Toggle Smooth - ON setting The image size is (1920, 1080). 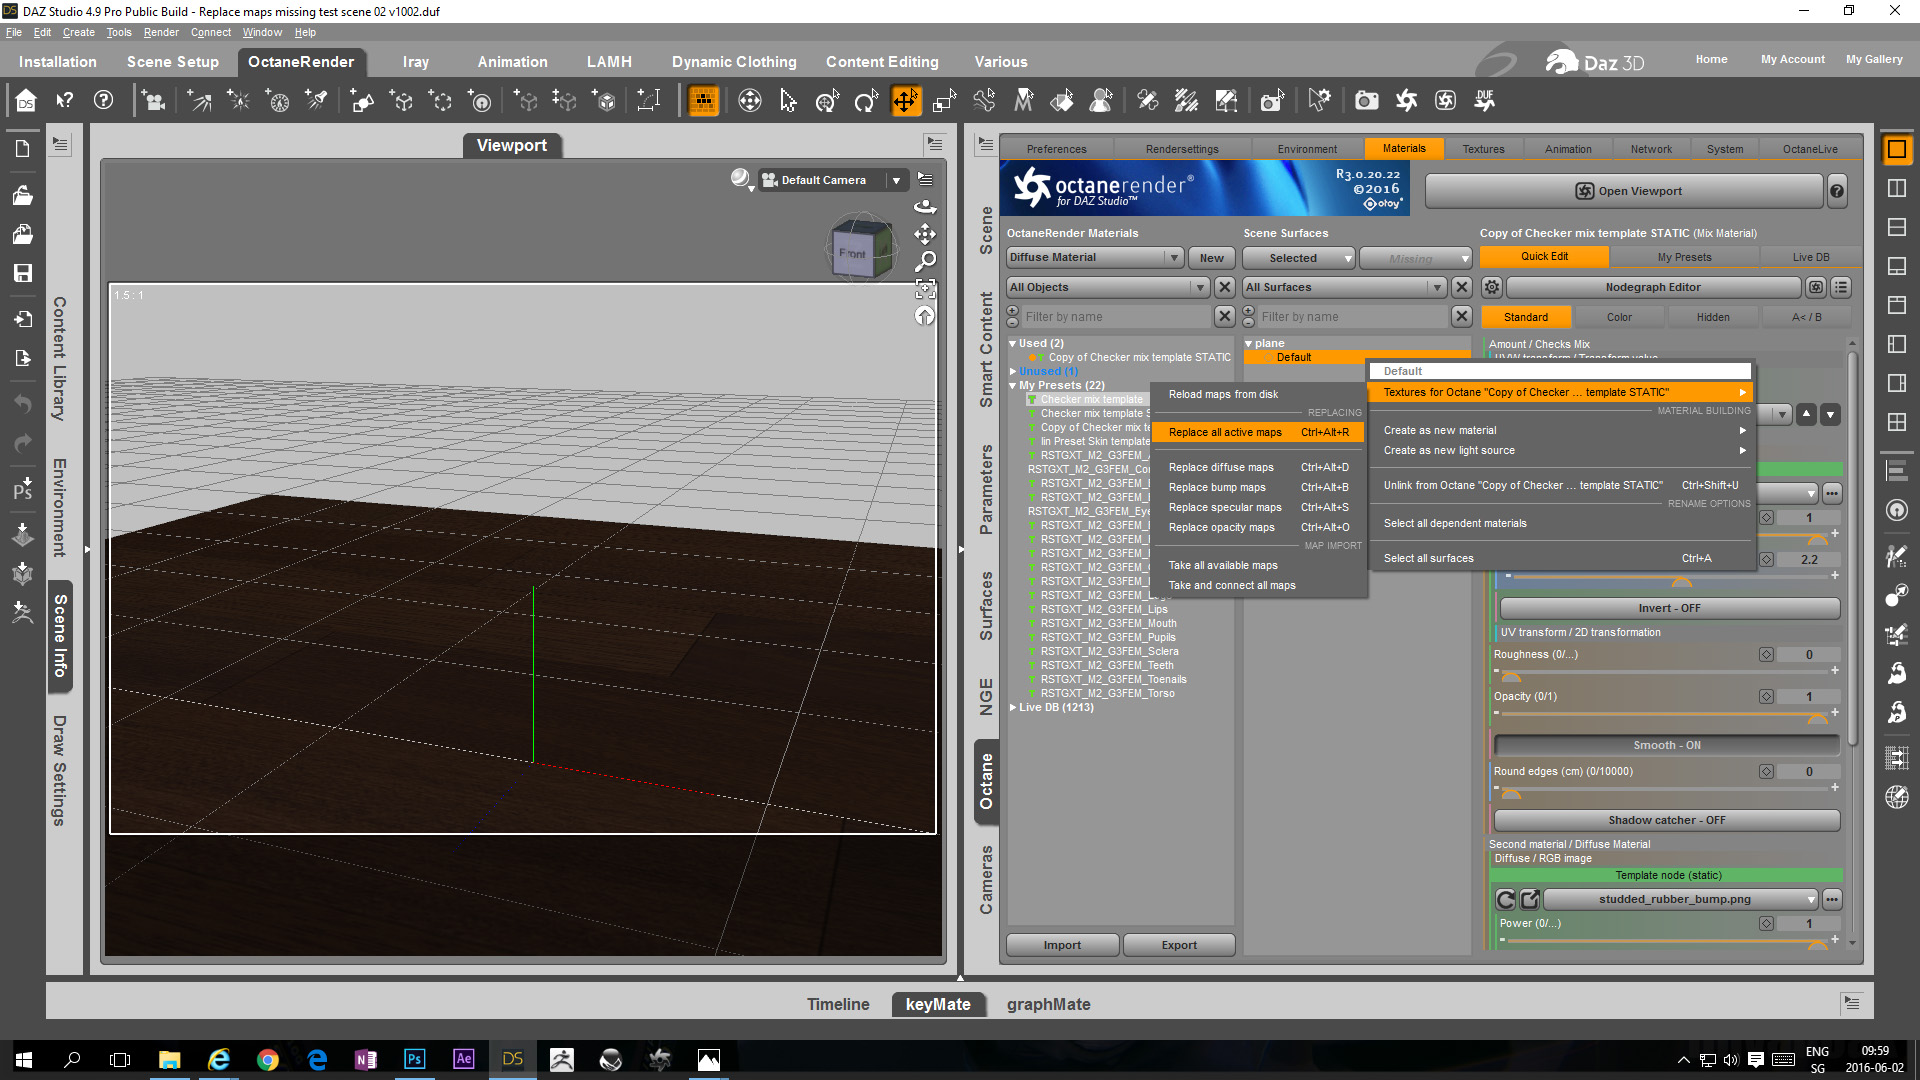pyautogui.click(x=1666, y=745)
